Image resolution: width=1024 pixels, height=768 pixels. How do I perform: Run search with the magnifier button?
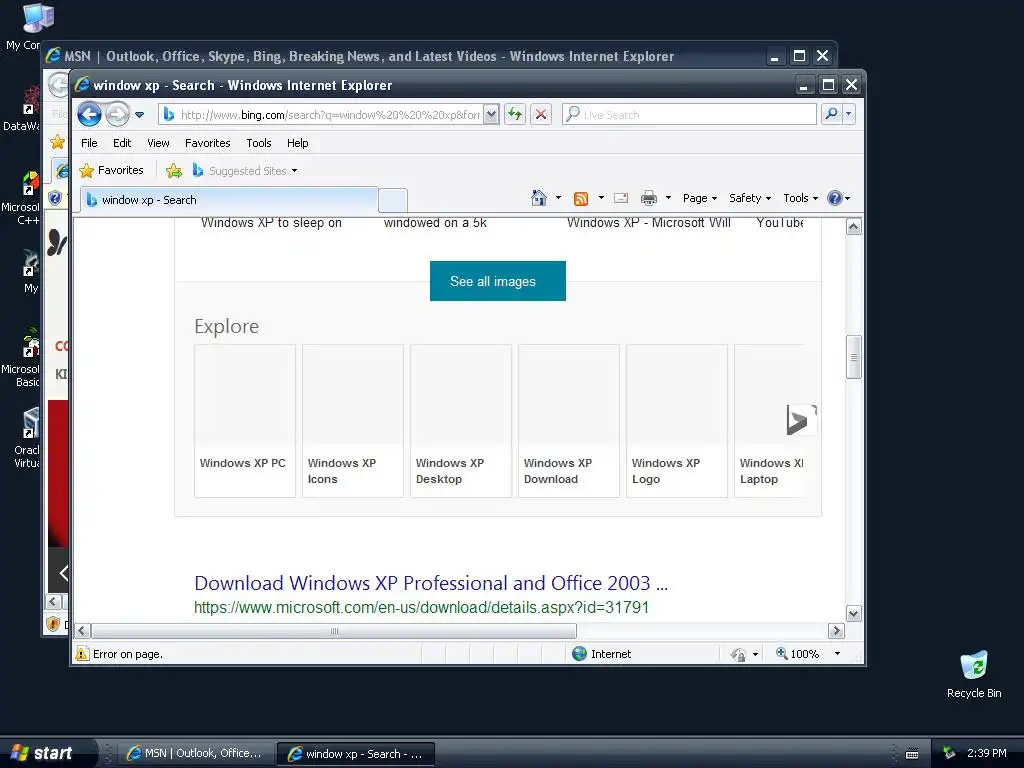point(831,114)
